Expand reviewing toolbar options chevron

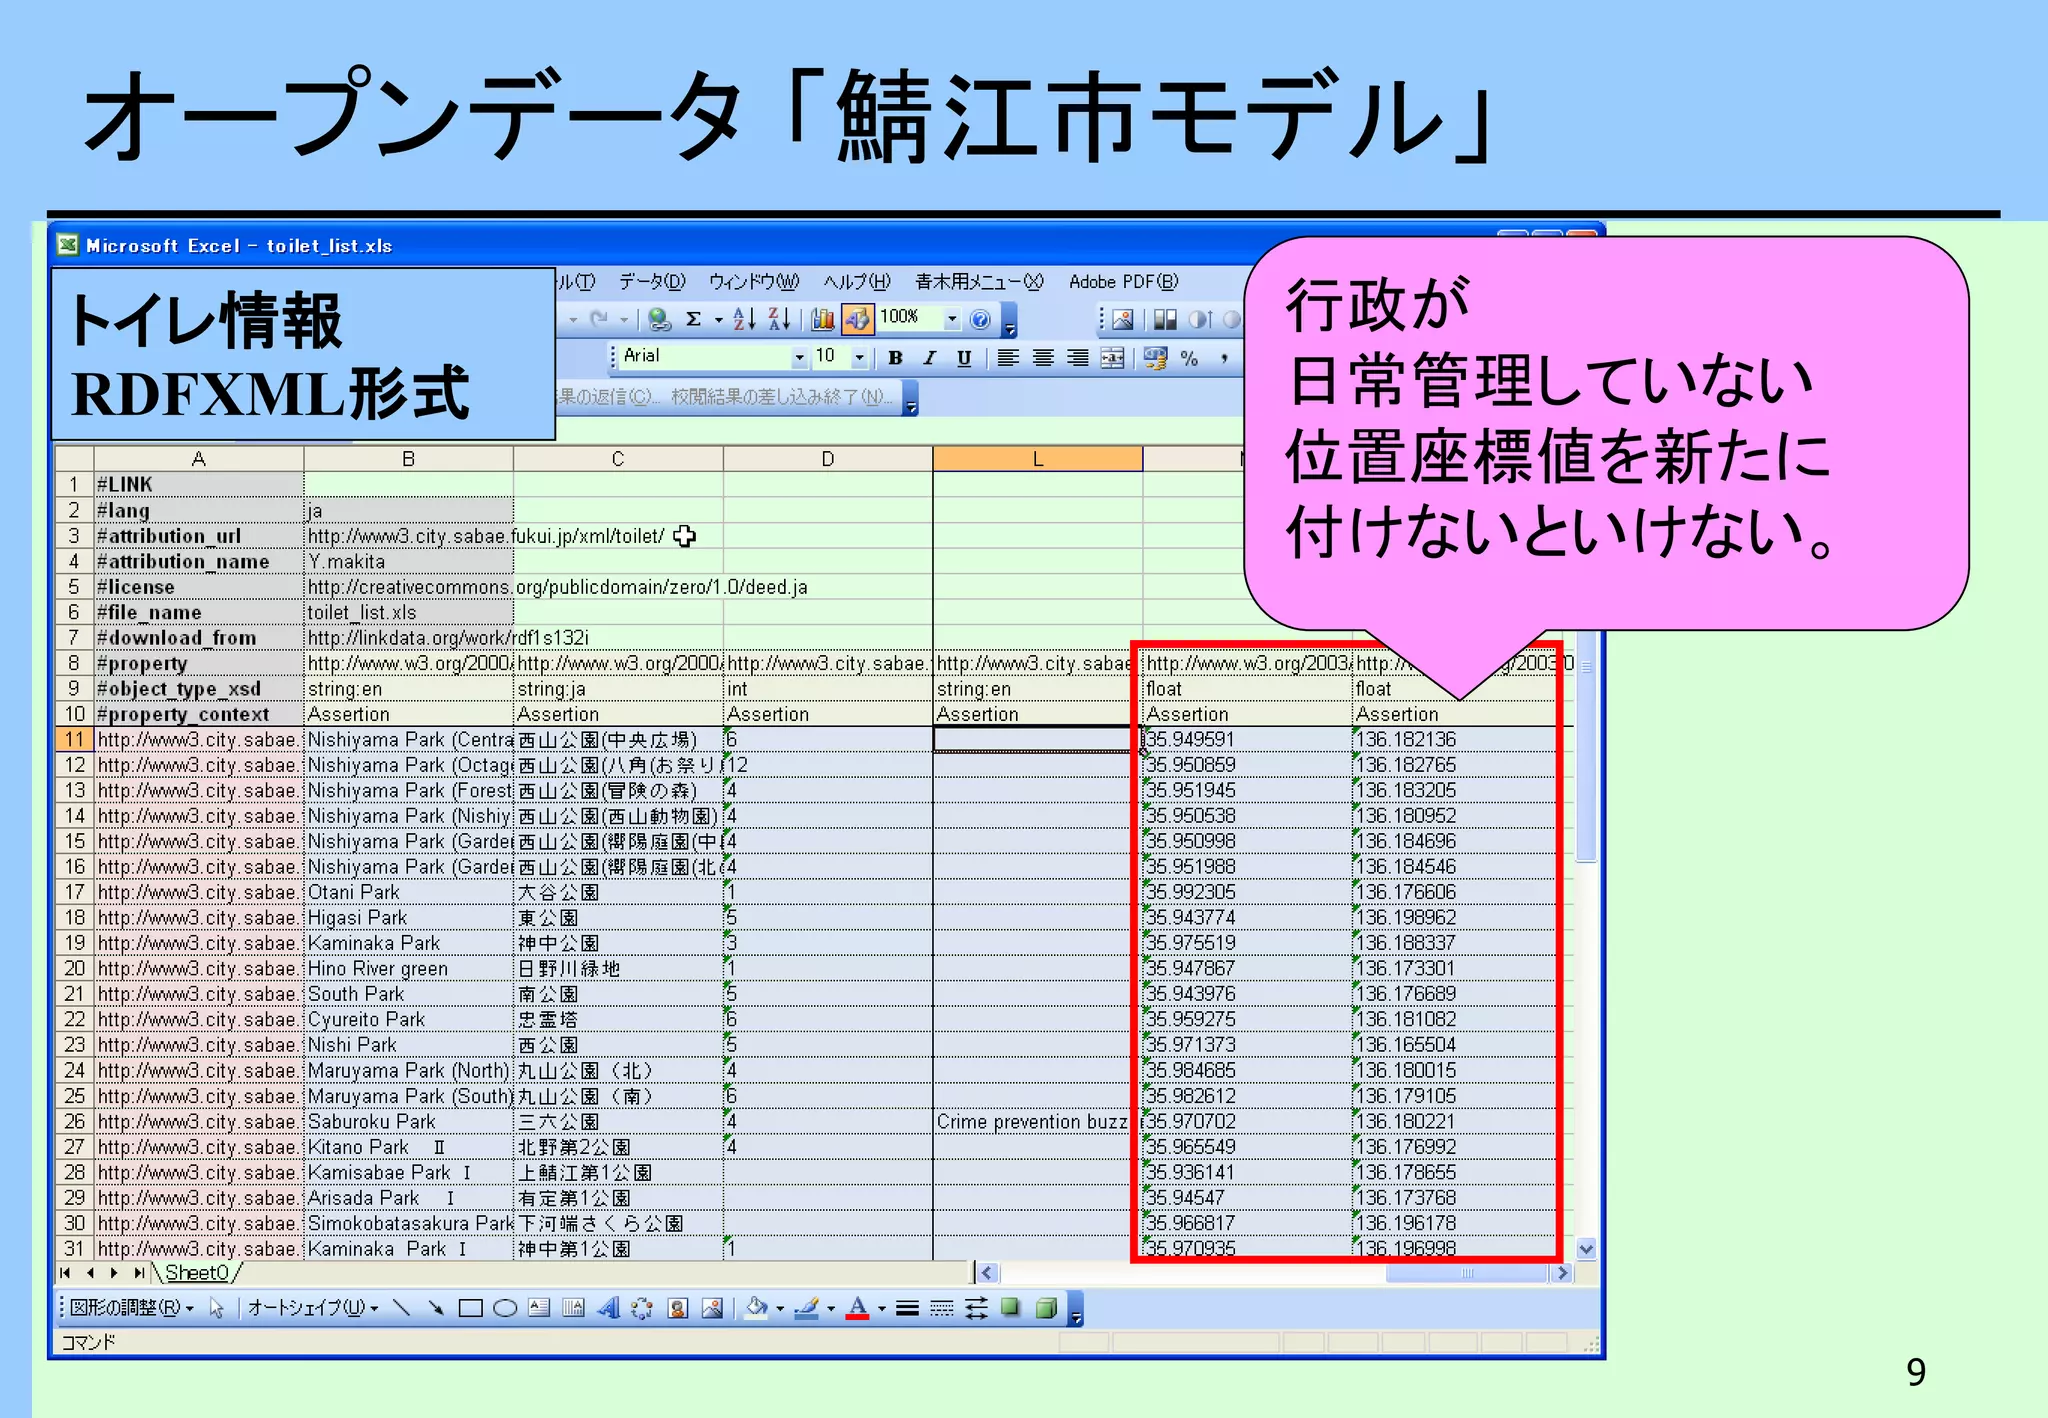[911, 400]
